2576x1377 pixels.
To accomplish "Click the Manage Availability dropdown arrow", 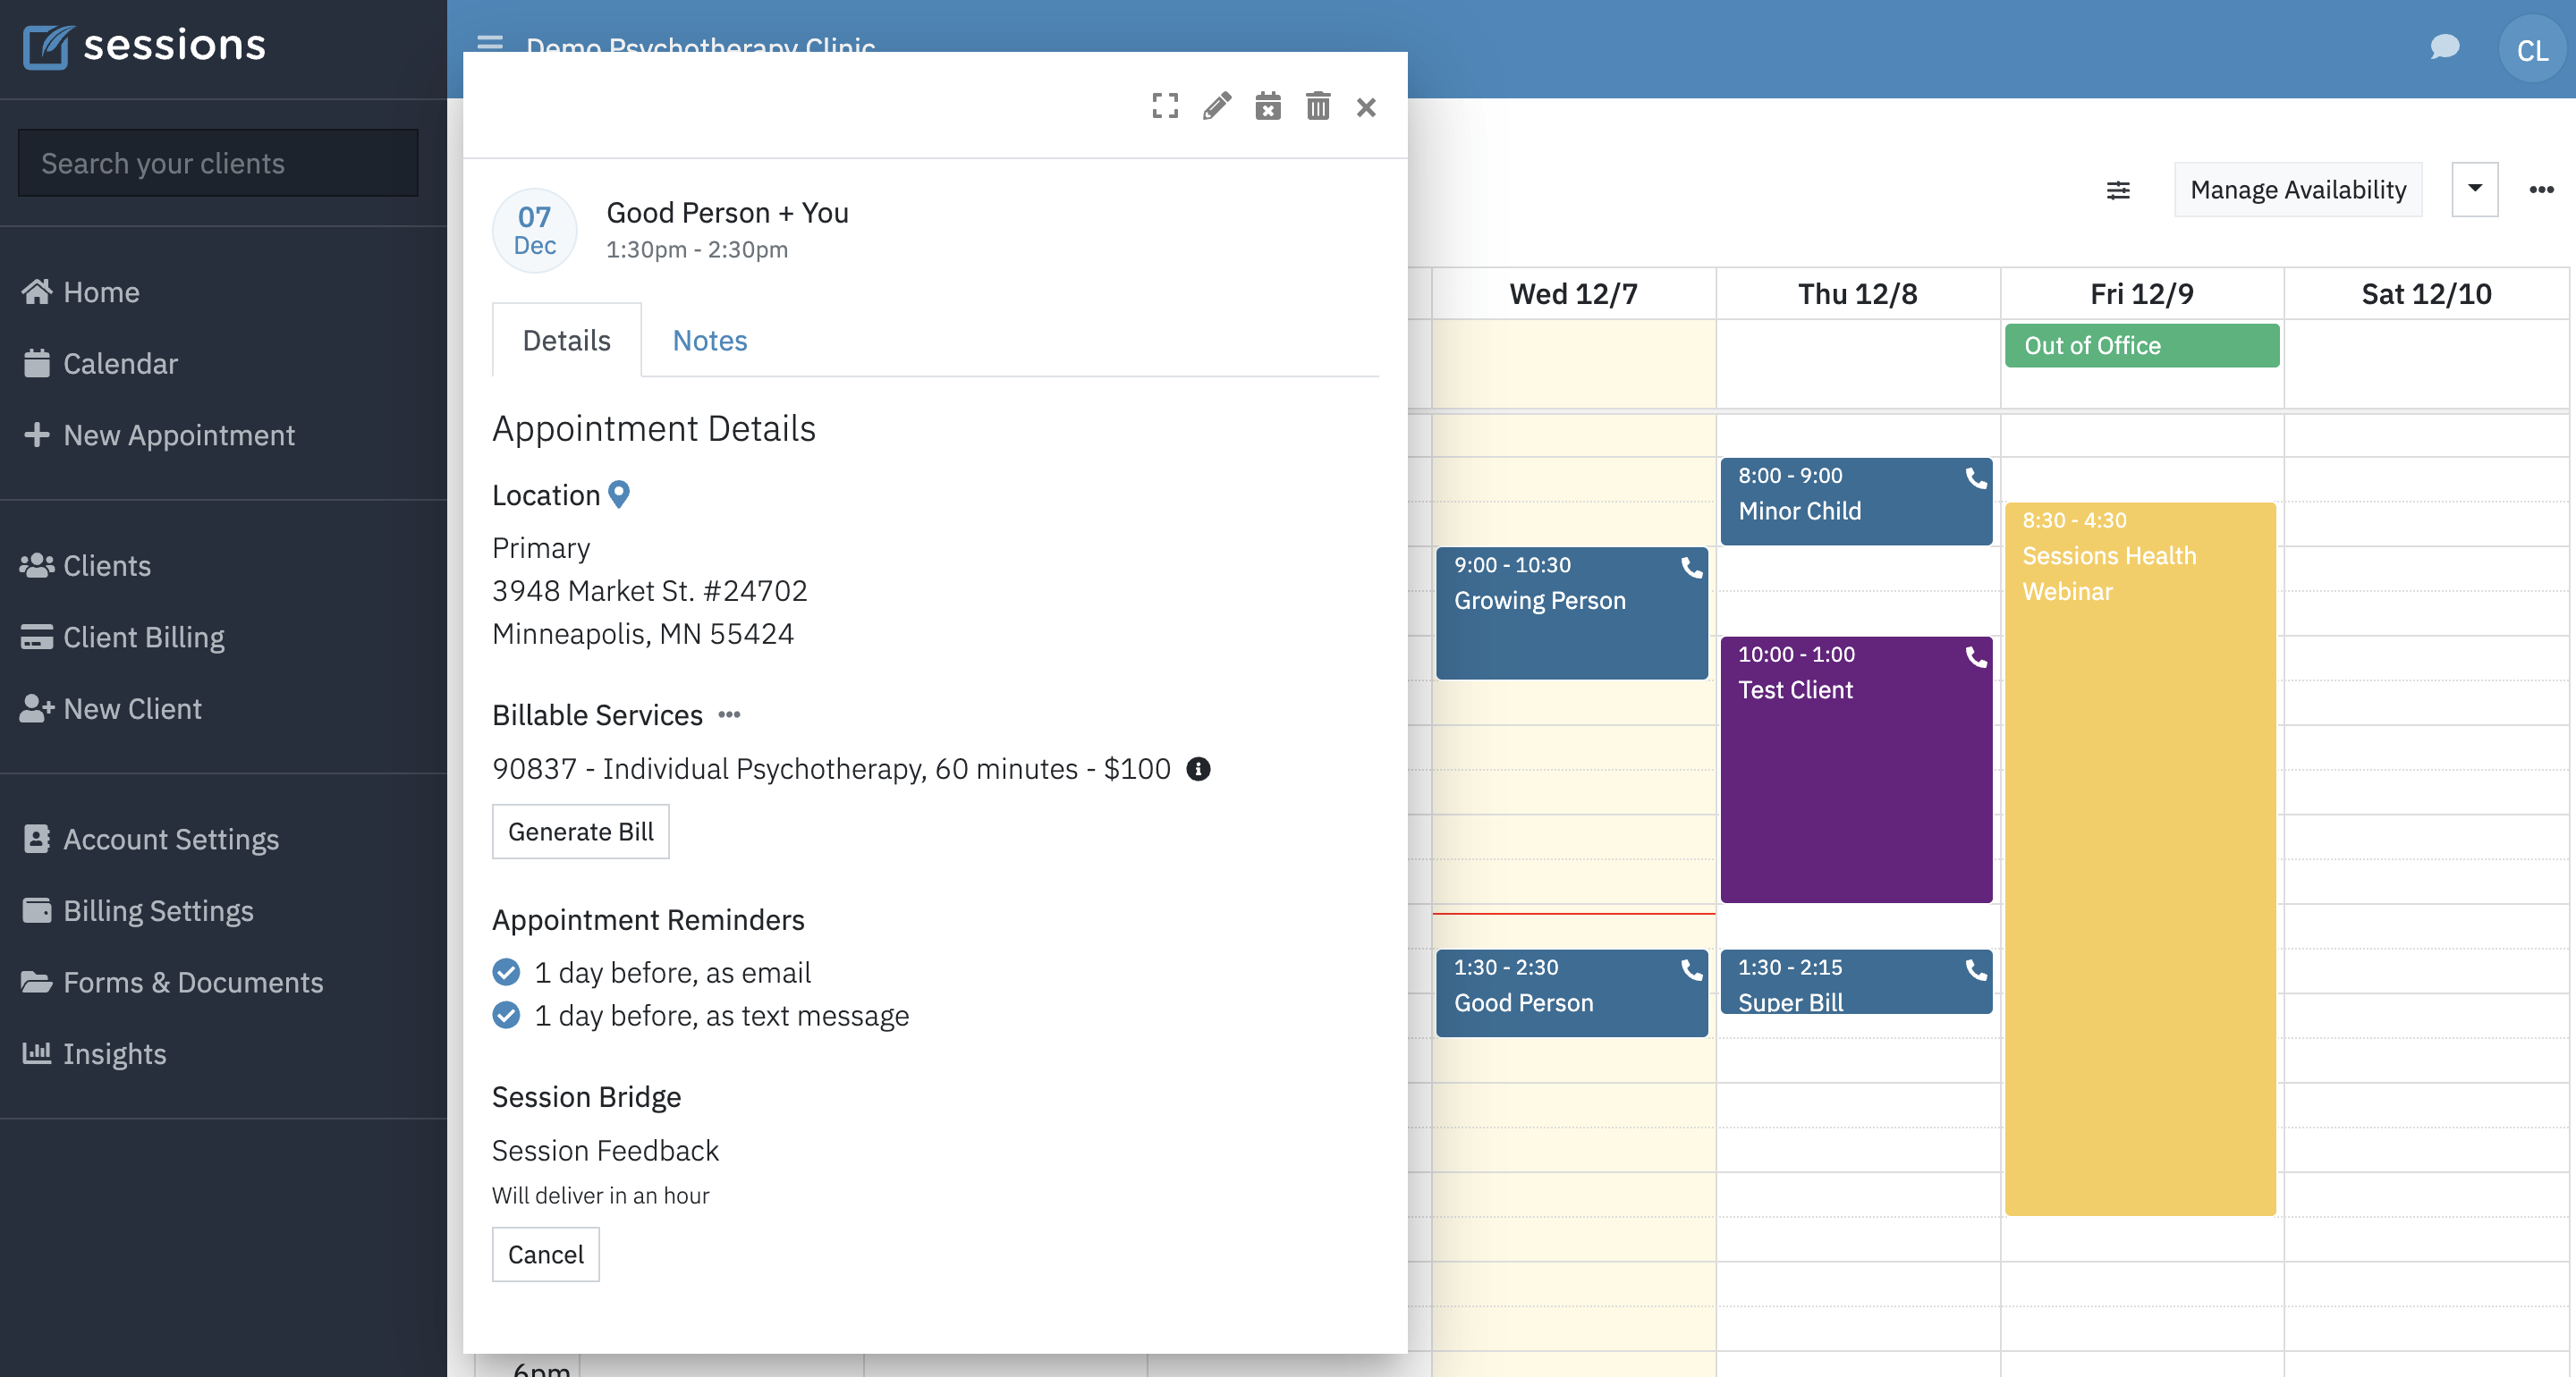I will (2474, 190).
